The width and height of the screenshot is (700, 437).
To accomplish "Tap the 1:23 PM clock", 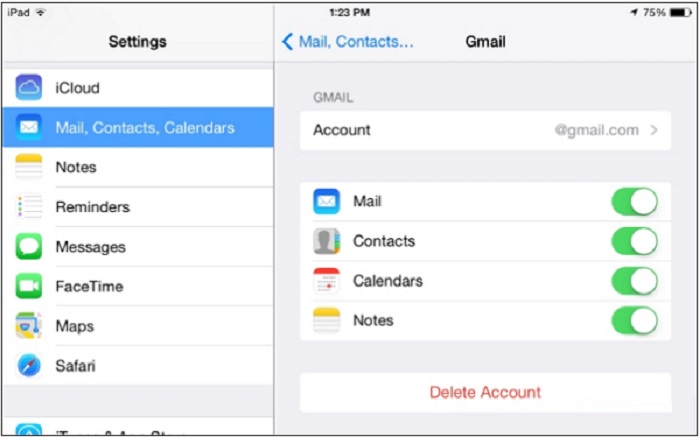I will [349, 12].
